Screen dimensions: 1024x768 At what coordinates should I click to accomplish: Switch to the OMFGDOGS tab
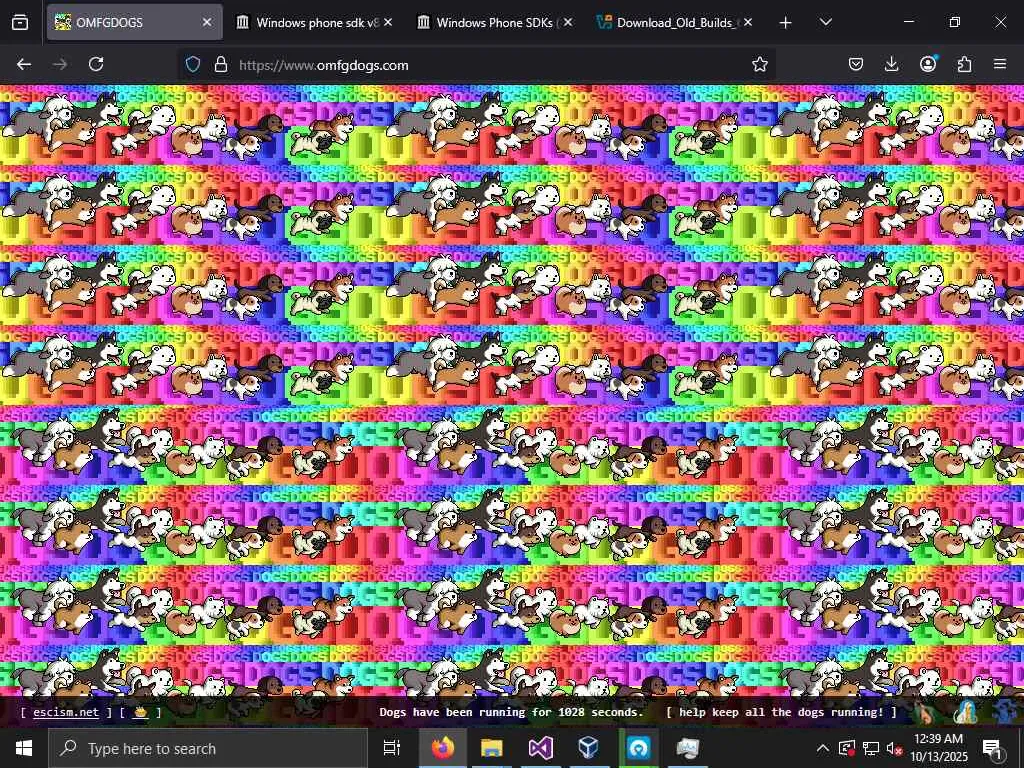tap(135, 23)
